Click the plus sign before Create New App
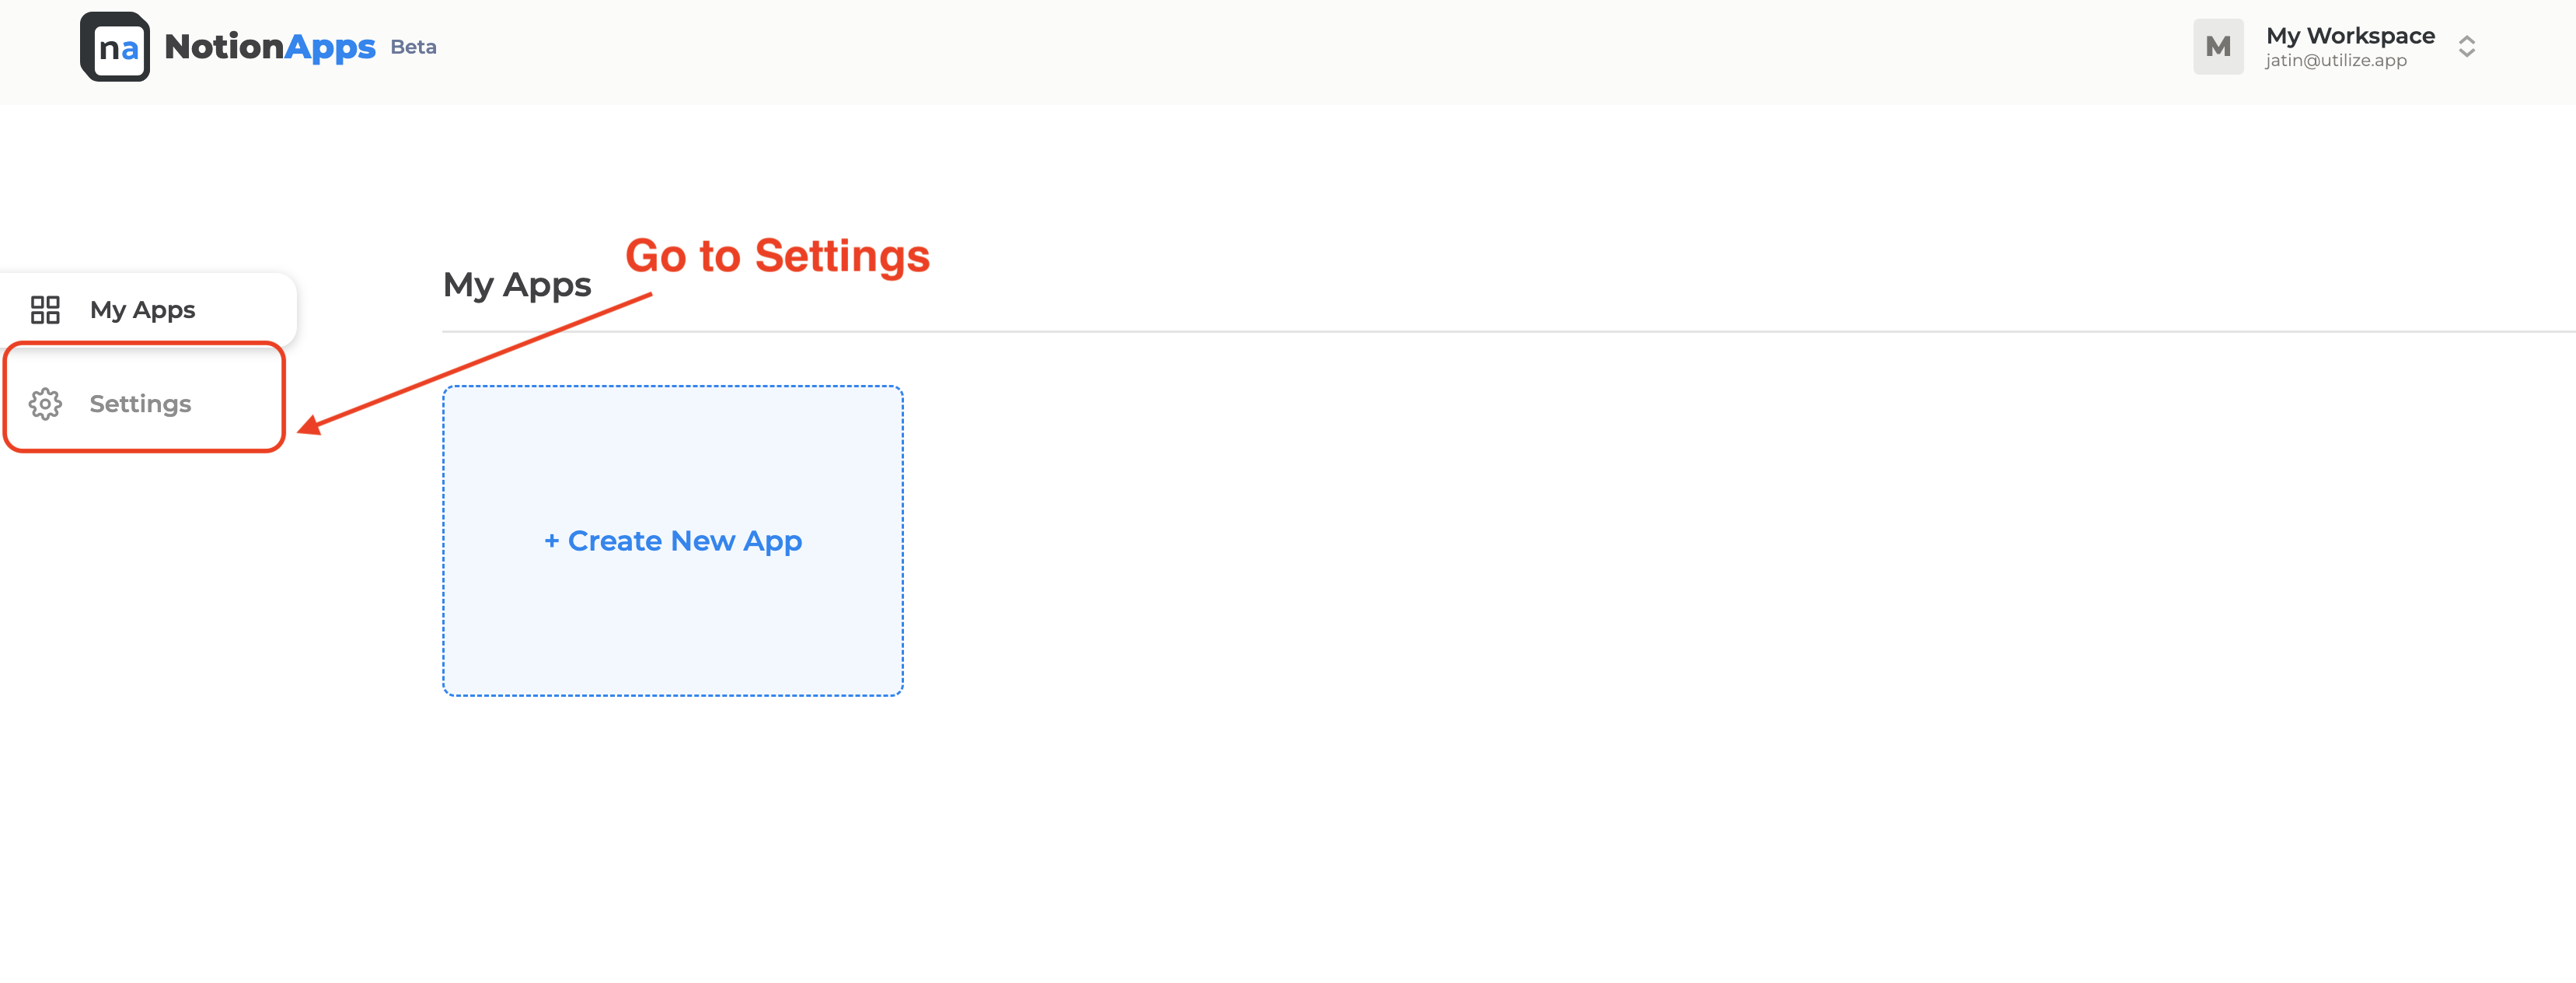The image size is (2576, 983). [551, 541]
